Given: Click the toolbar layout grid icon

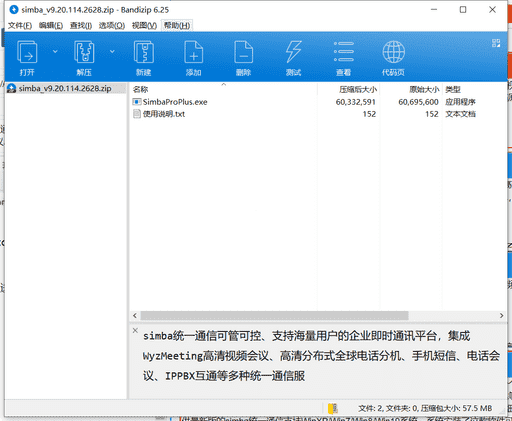Looking at the screenshot, I should click(496, 43).
